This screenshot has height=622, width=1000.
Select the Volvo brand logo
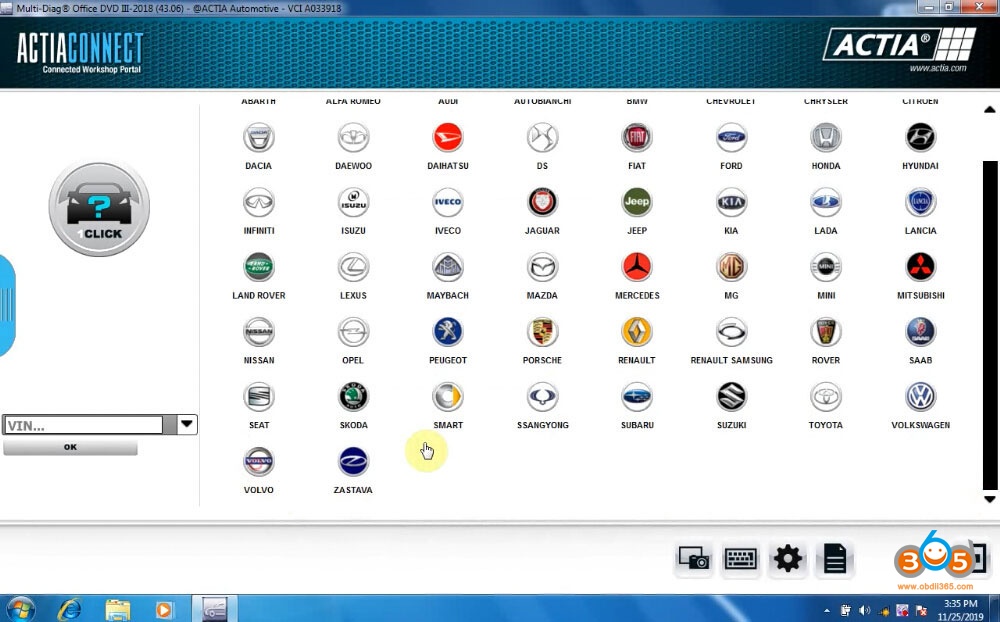(258, 461)
